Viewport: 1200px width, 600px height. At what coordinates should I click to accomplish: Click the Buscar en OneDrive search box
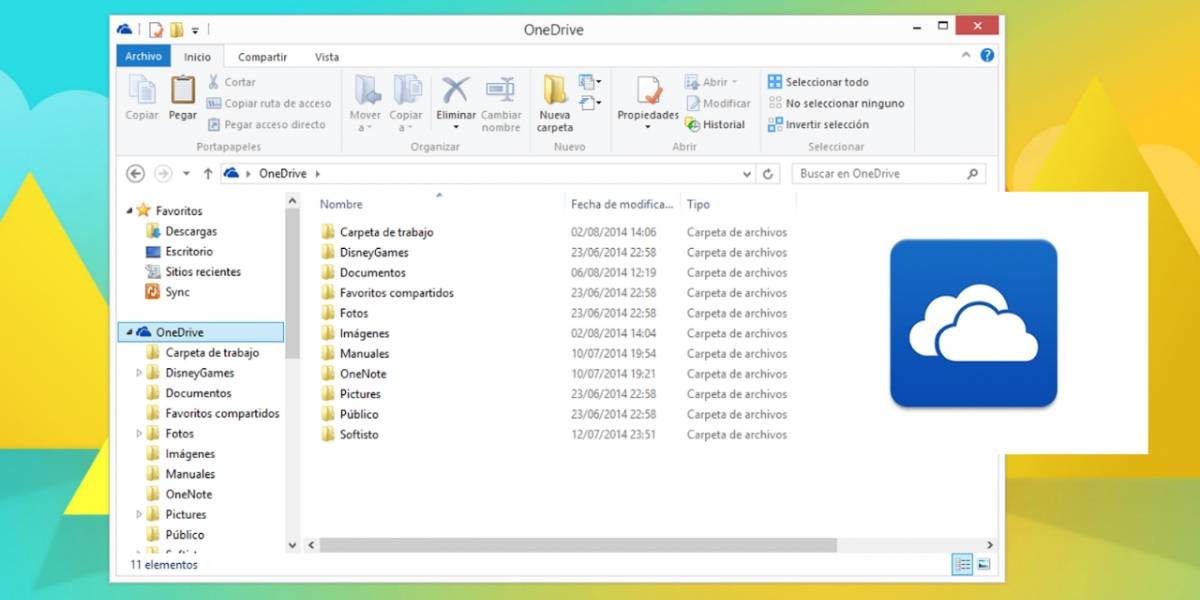pos(890,173)
